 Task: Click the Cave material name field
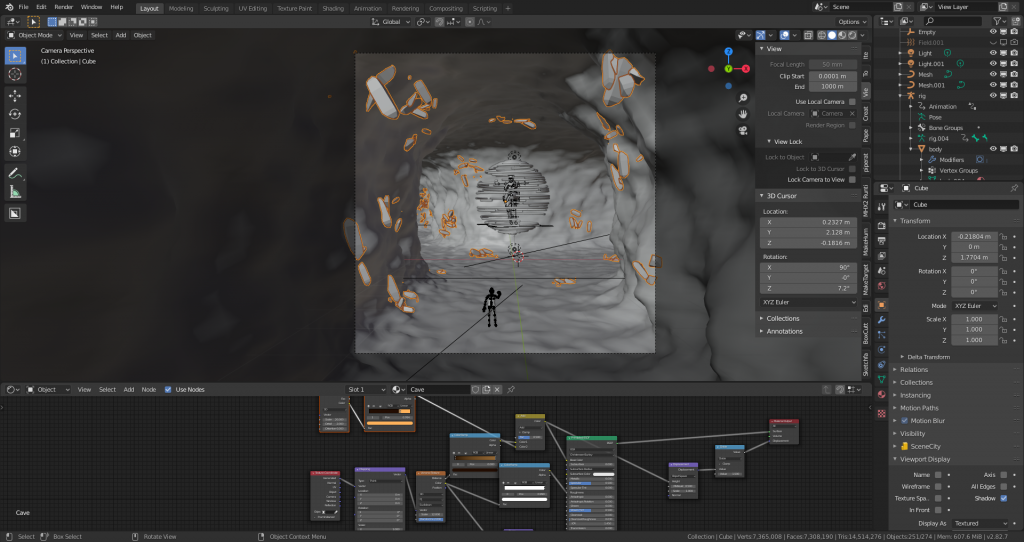point(438,390)
